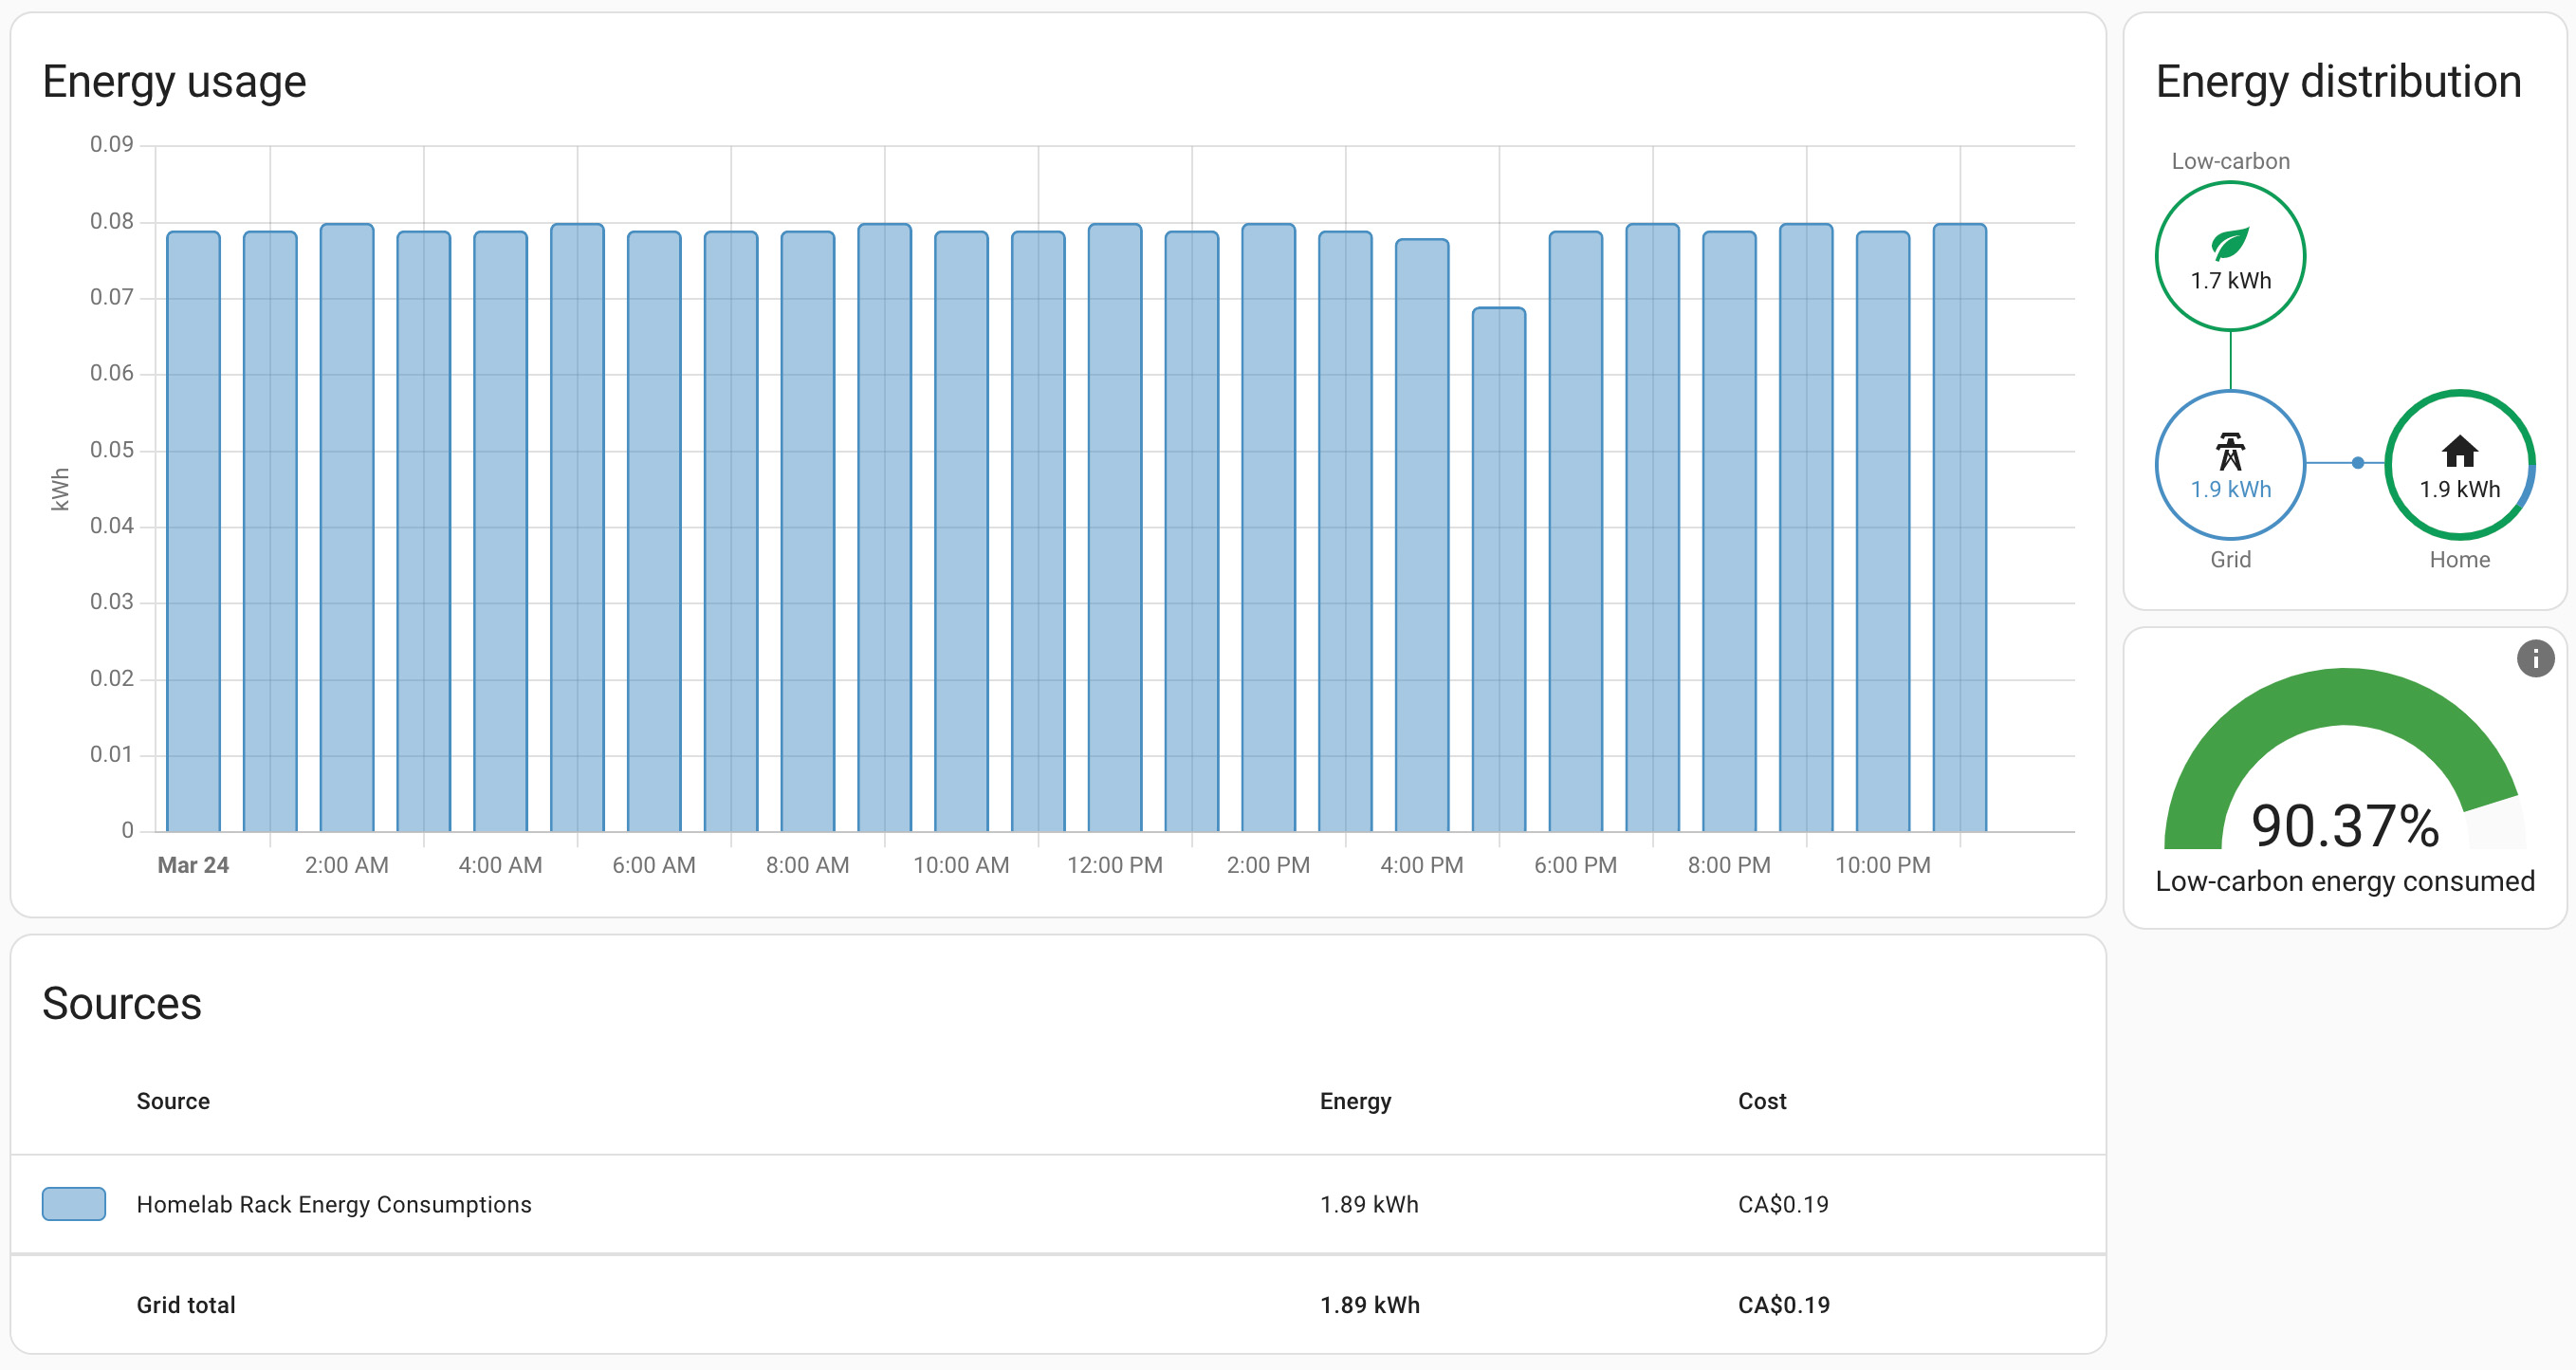Screen dimensions: 2576x1370
Task: Click the Cost column header
Action: [1762, 1101]
